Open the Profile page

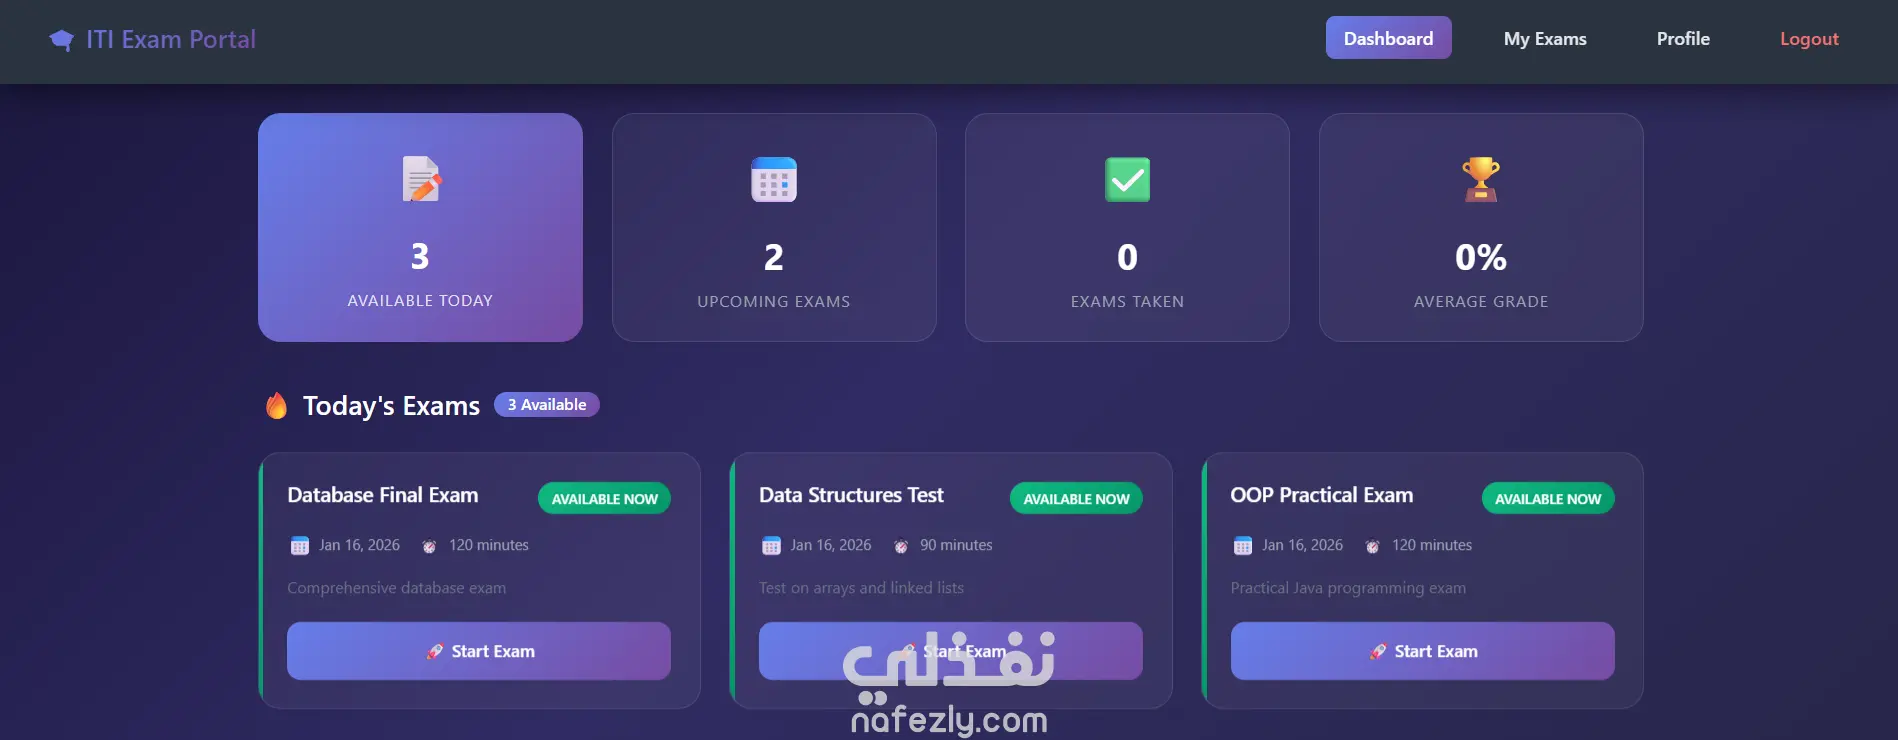(1683, 39)
